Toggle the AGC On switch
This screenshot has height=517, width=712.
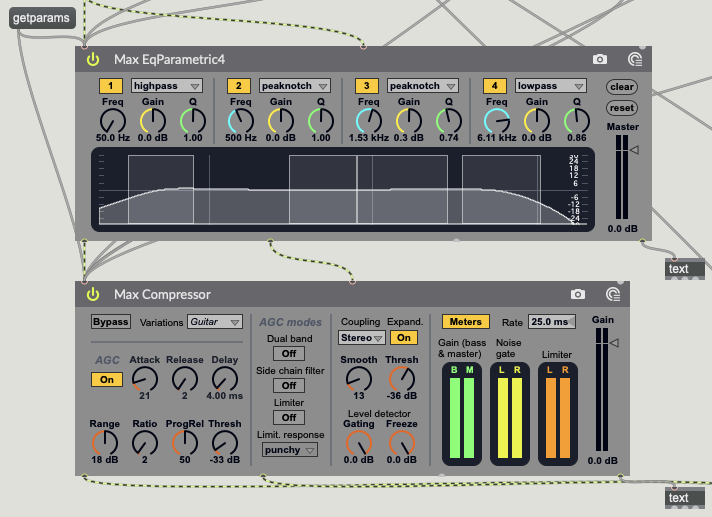tap(104, 380)
